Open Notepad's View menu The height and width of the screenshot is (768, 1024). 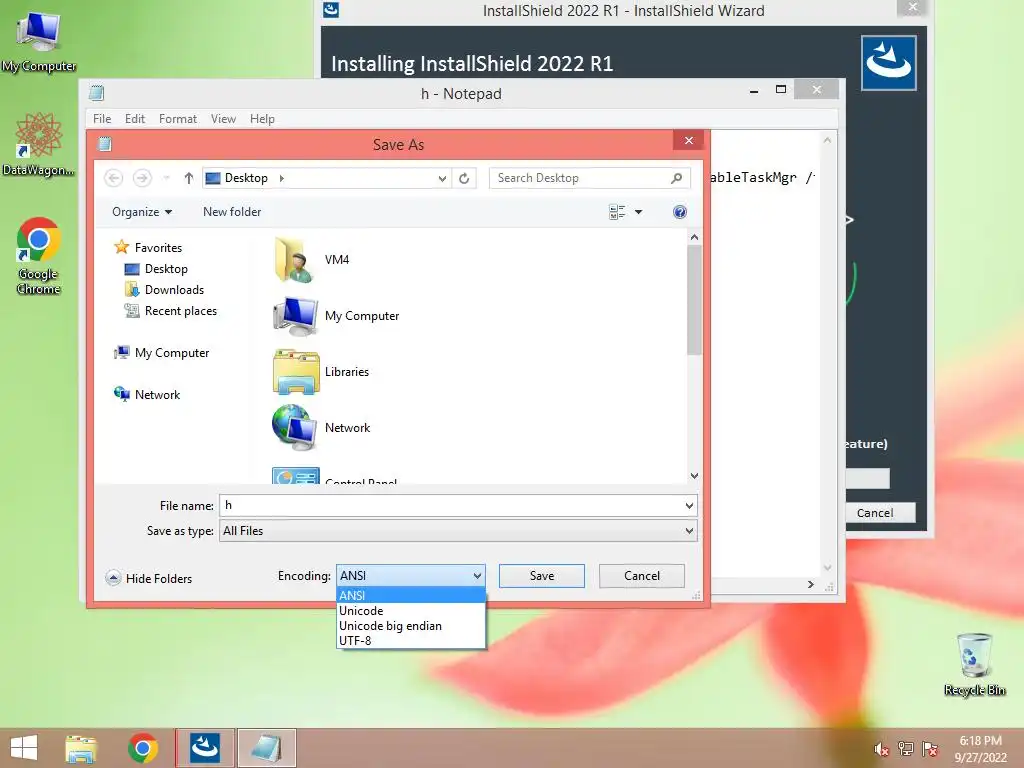click(223, 119)
